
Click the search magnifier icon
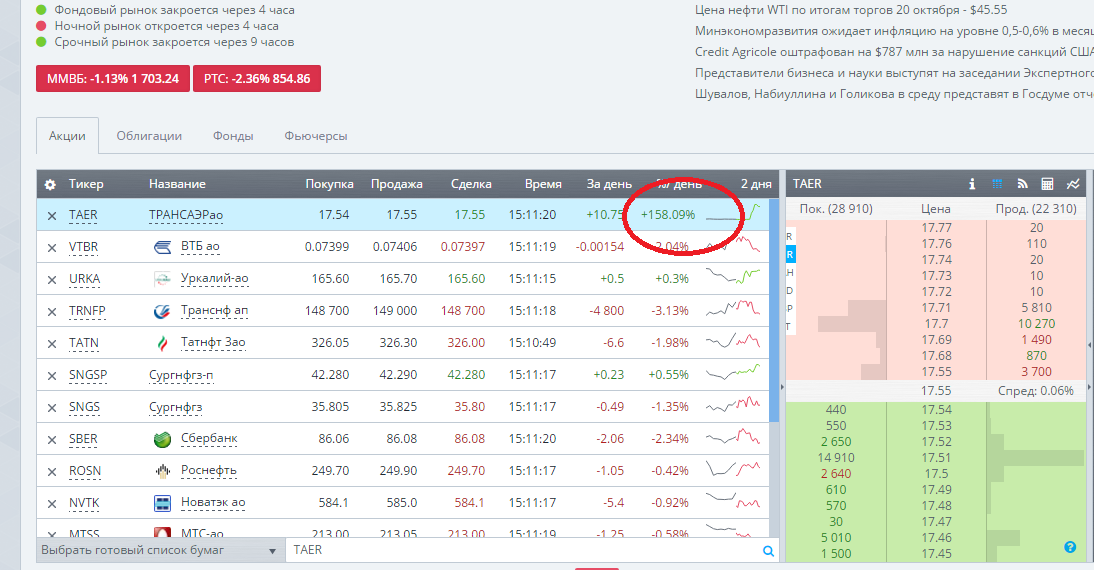[768, 551]
